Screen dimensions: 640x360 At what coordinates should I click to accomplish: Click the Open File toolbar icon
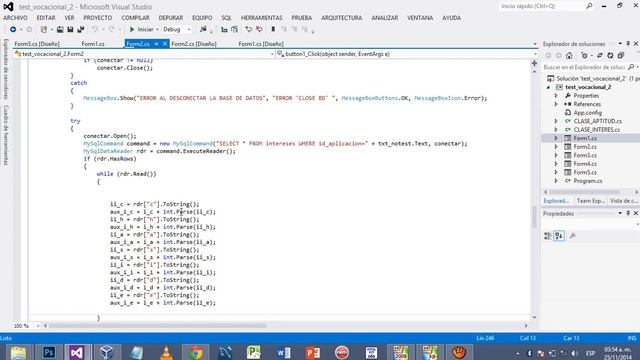[x=60, y=29]
